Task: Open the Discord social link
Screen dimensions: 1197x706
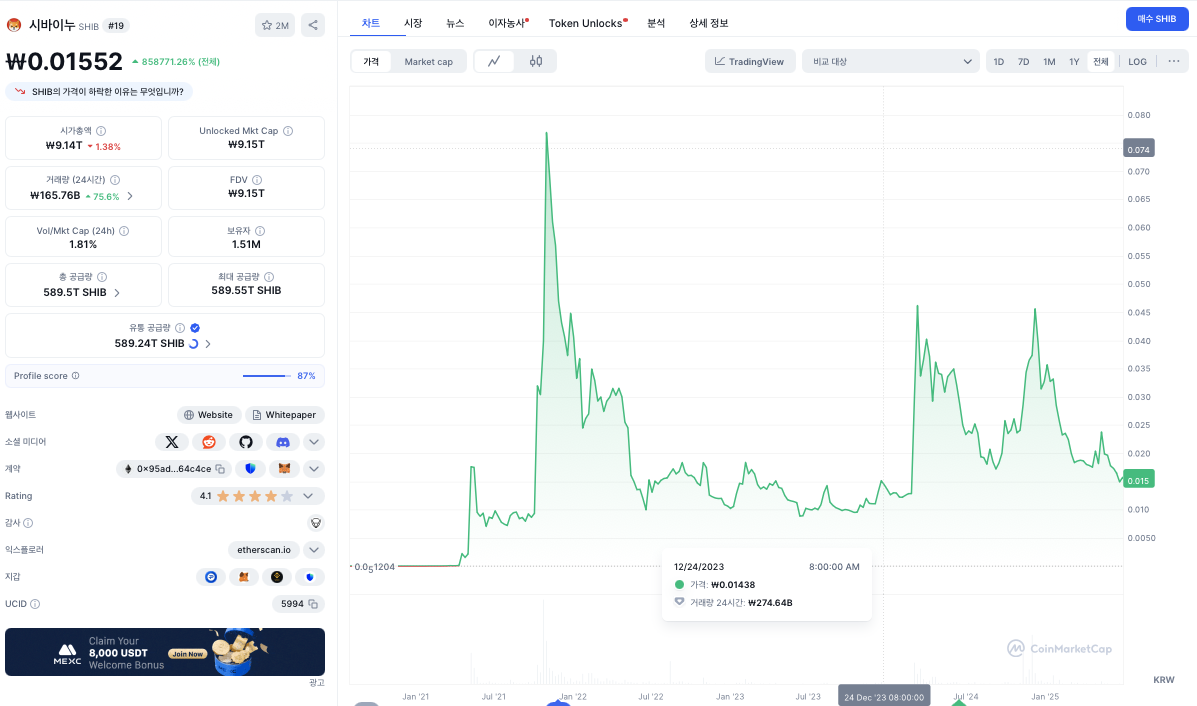Action: click(282, 442)
